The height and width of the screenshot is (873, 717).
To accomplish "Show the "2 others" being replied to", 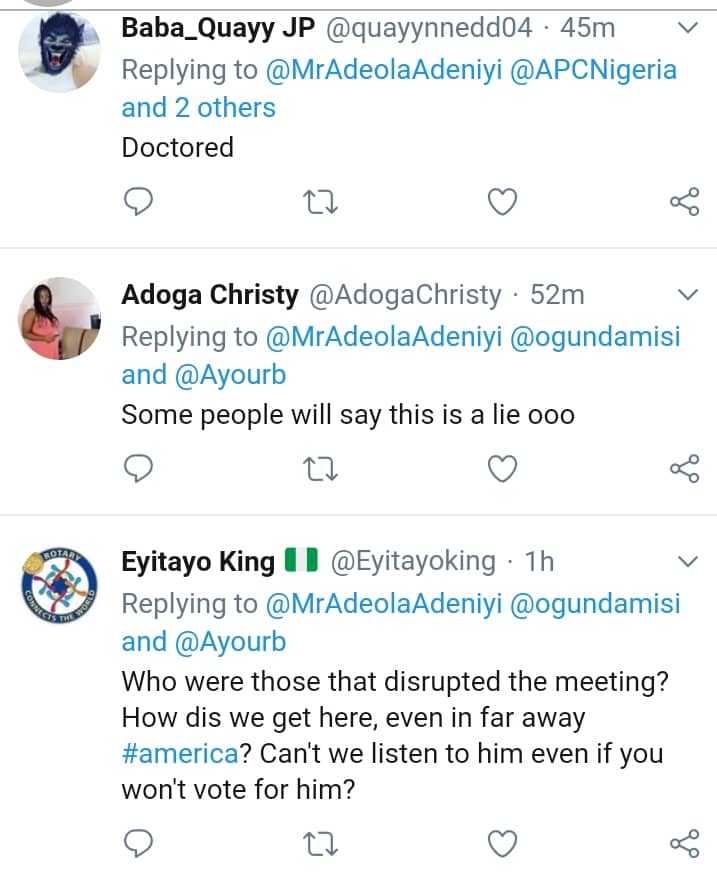I will click(x=225, y=108).
